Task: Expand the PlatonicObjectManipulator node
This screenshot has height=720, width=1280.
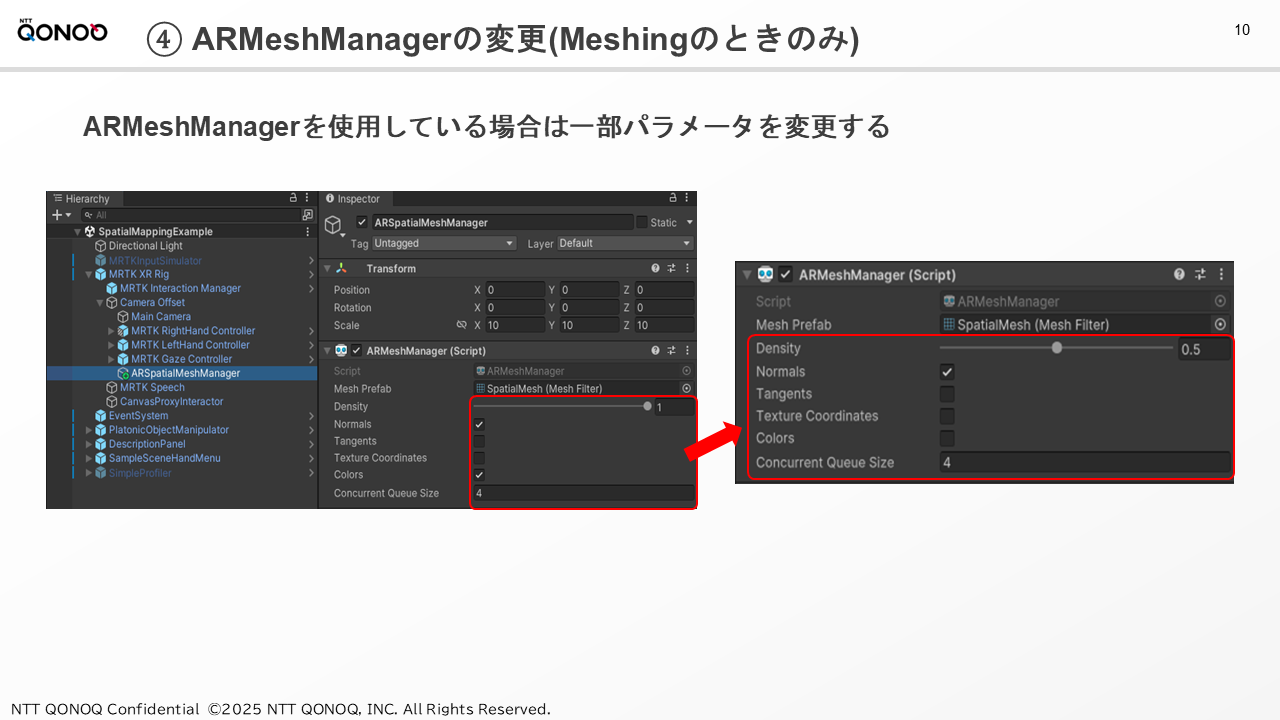Action: (89, 430)
